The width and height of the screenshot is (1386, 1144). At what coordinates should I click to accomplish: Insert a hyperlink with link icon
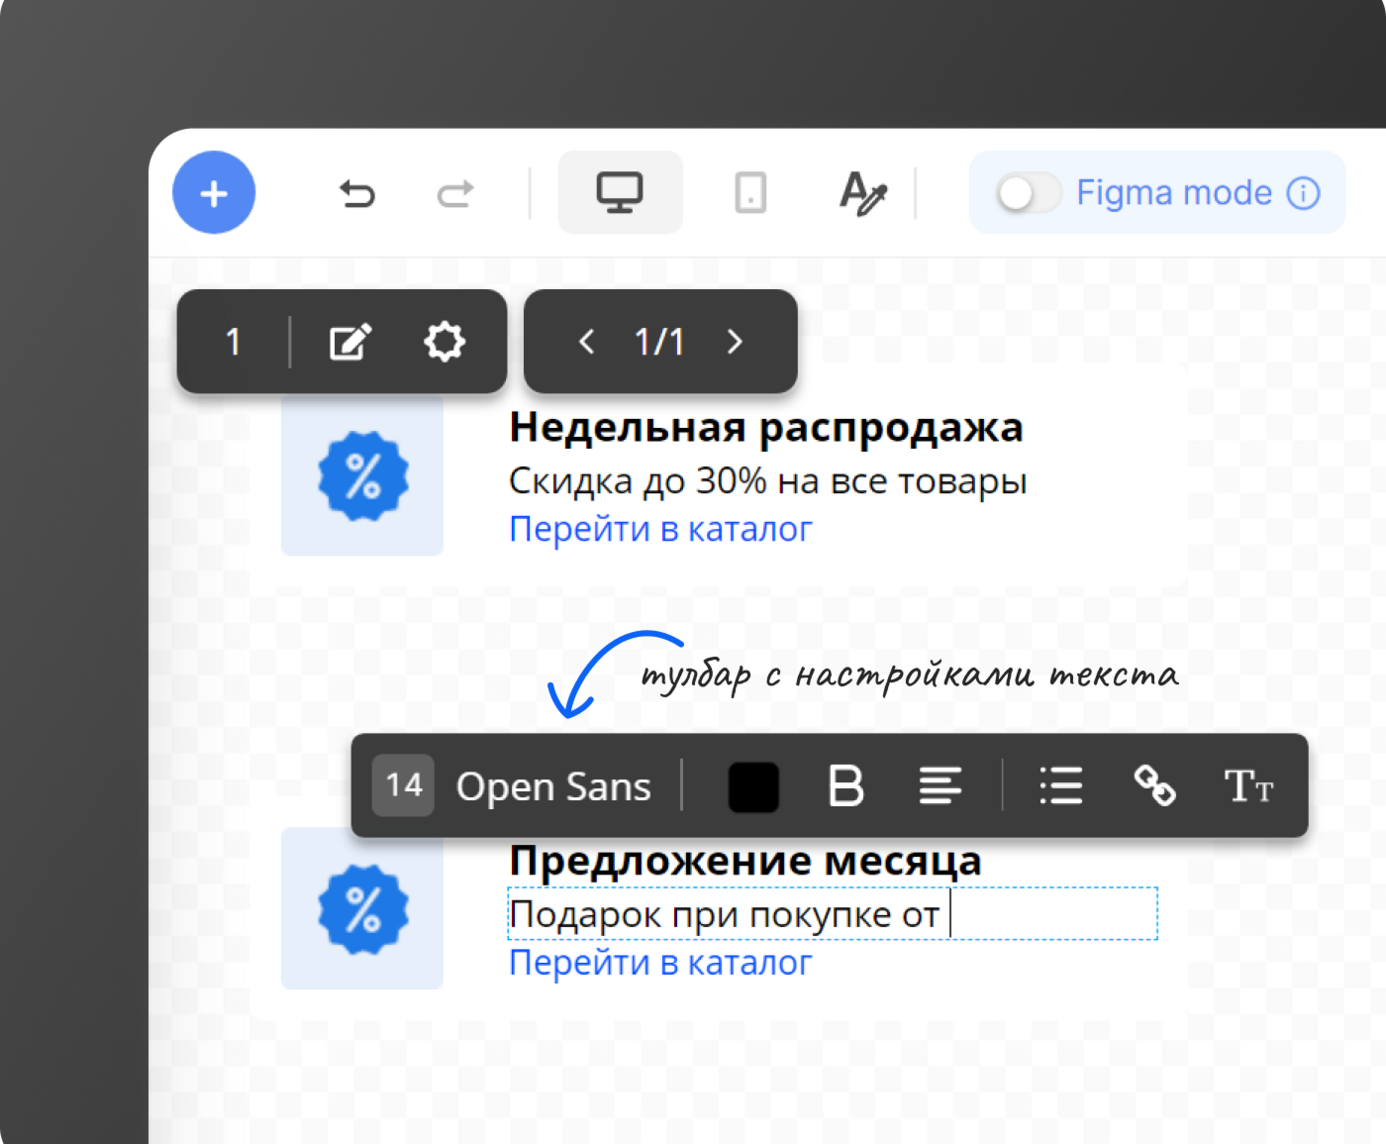(x=1155, y=787)
